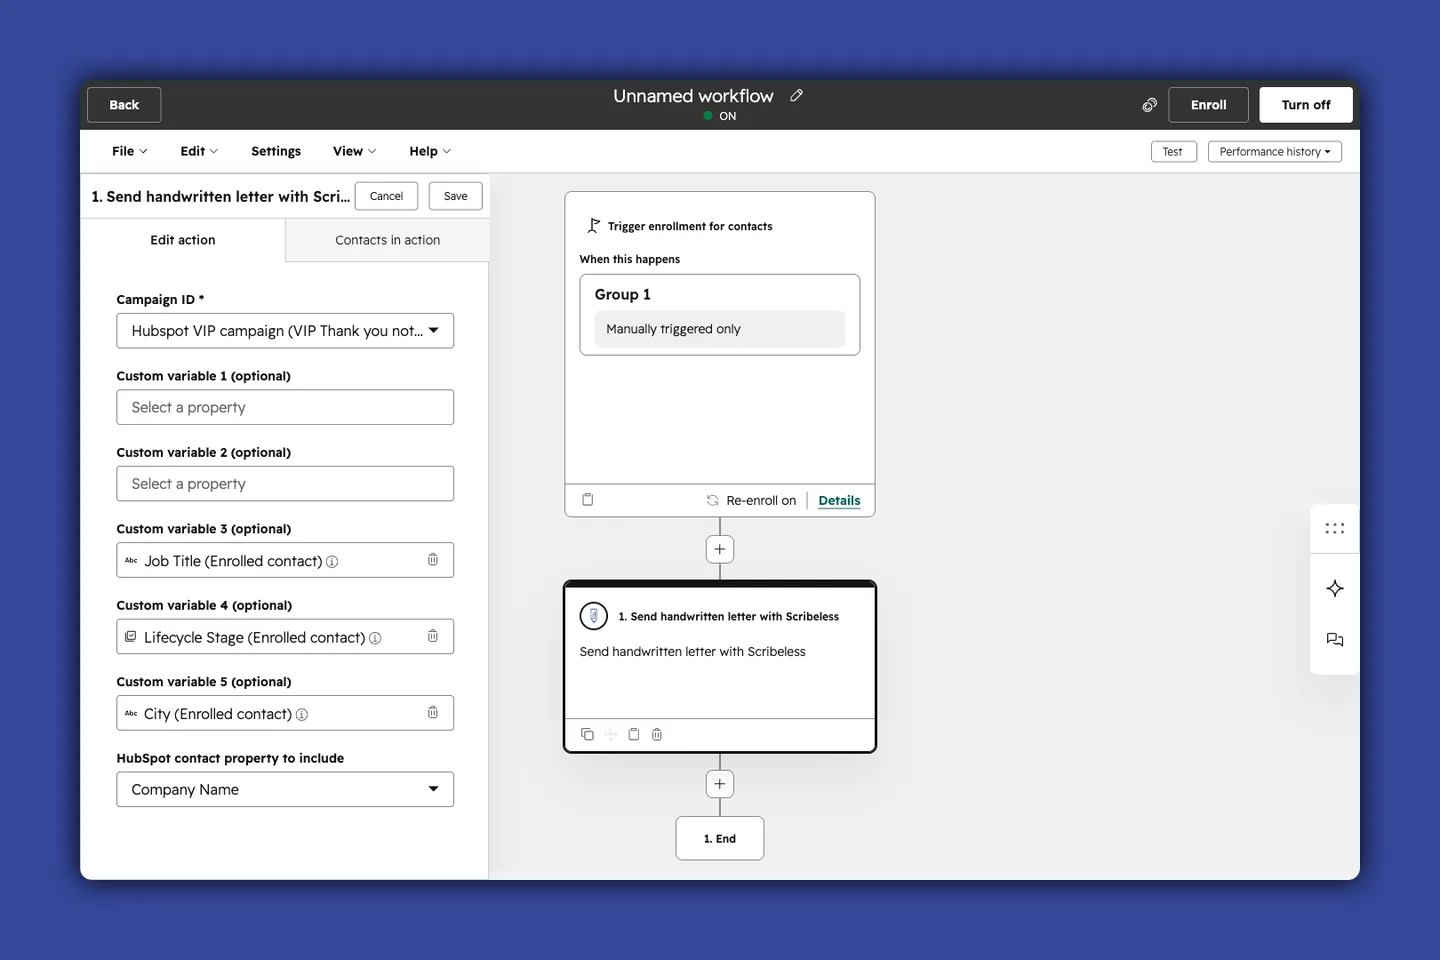Open the Settings menu item
Image resolution: width=1440 pixels, height=960 pixels.
(x=276, y=151)
